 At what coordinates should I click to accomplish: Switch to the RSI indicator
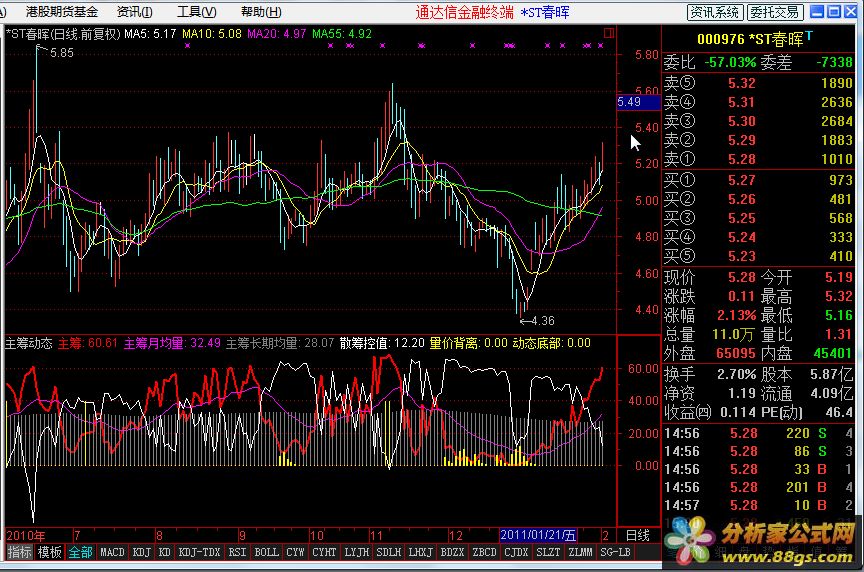point(237,552)
